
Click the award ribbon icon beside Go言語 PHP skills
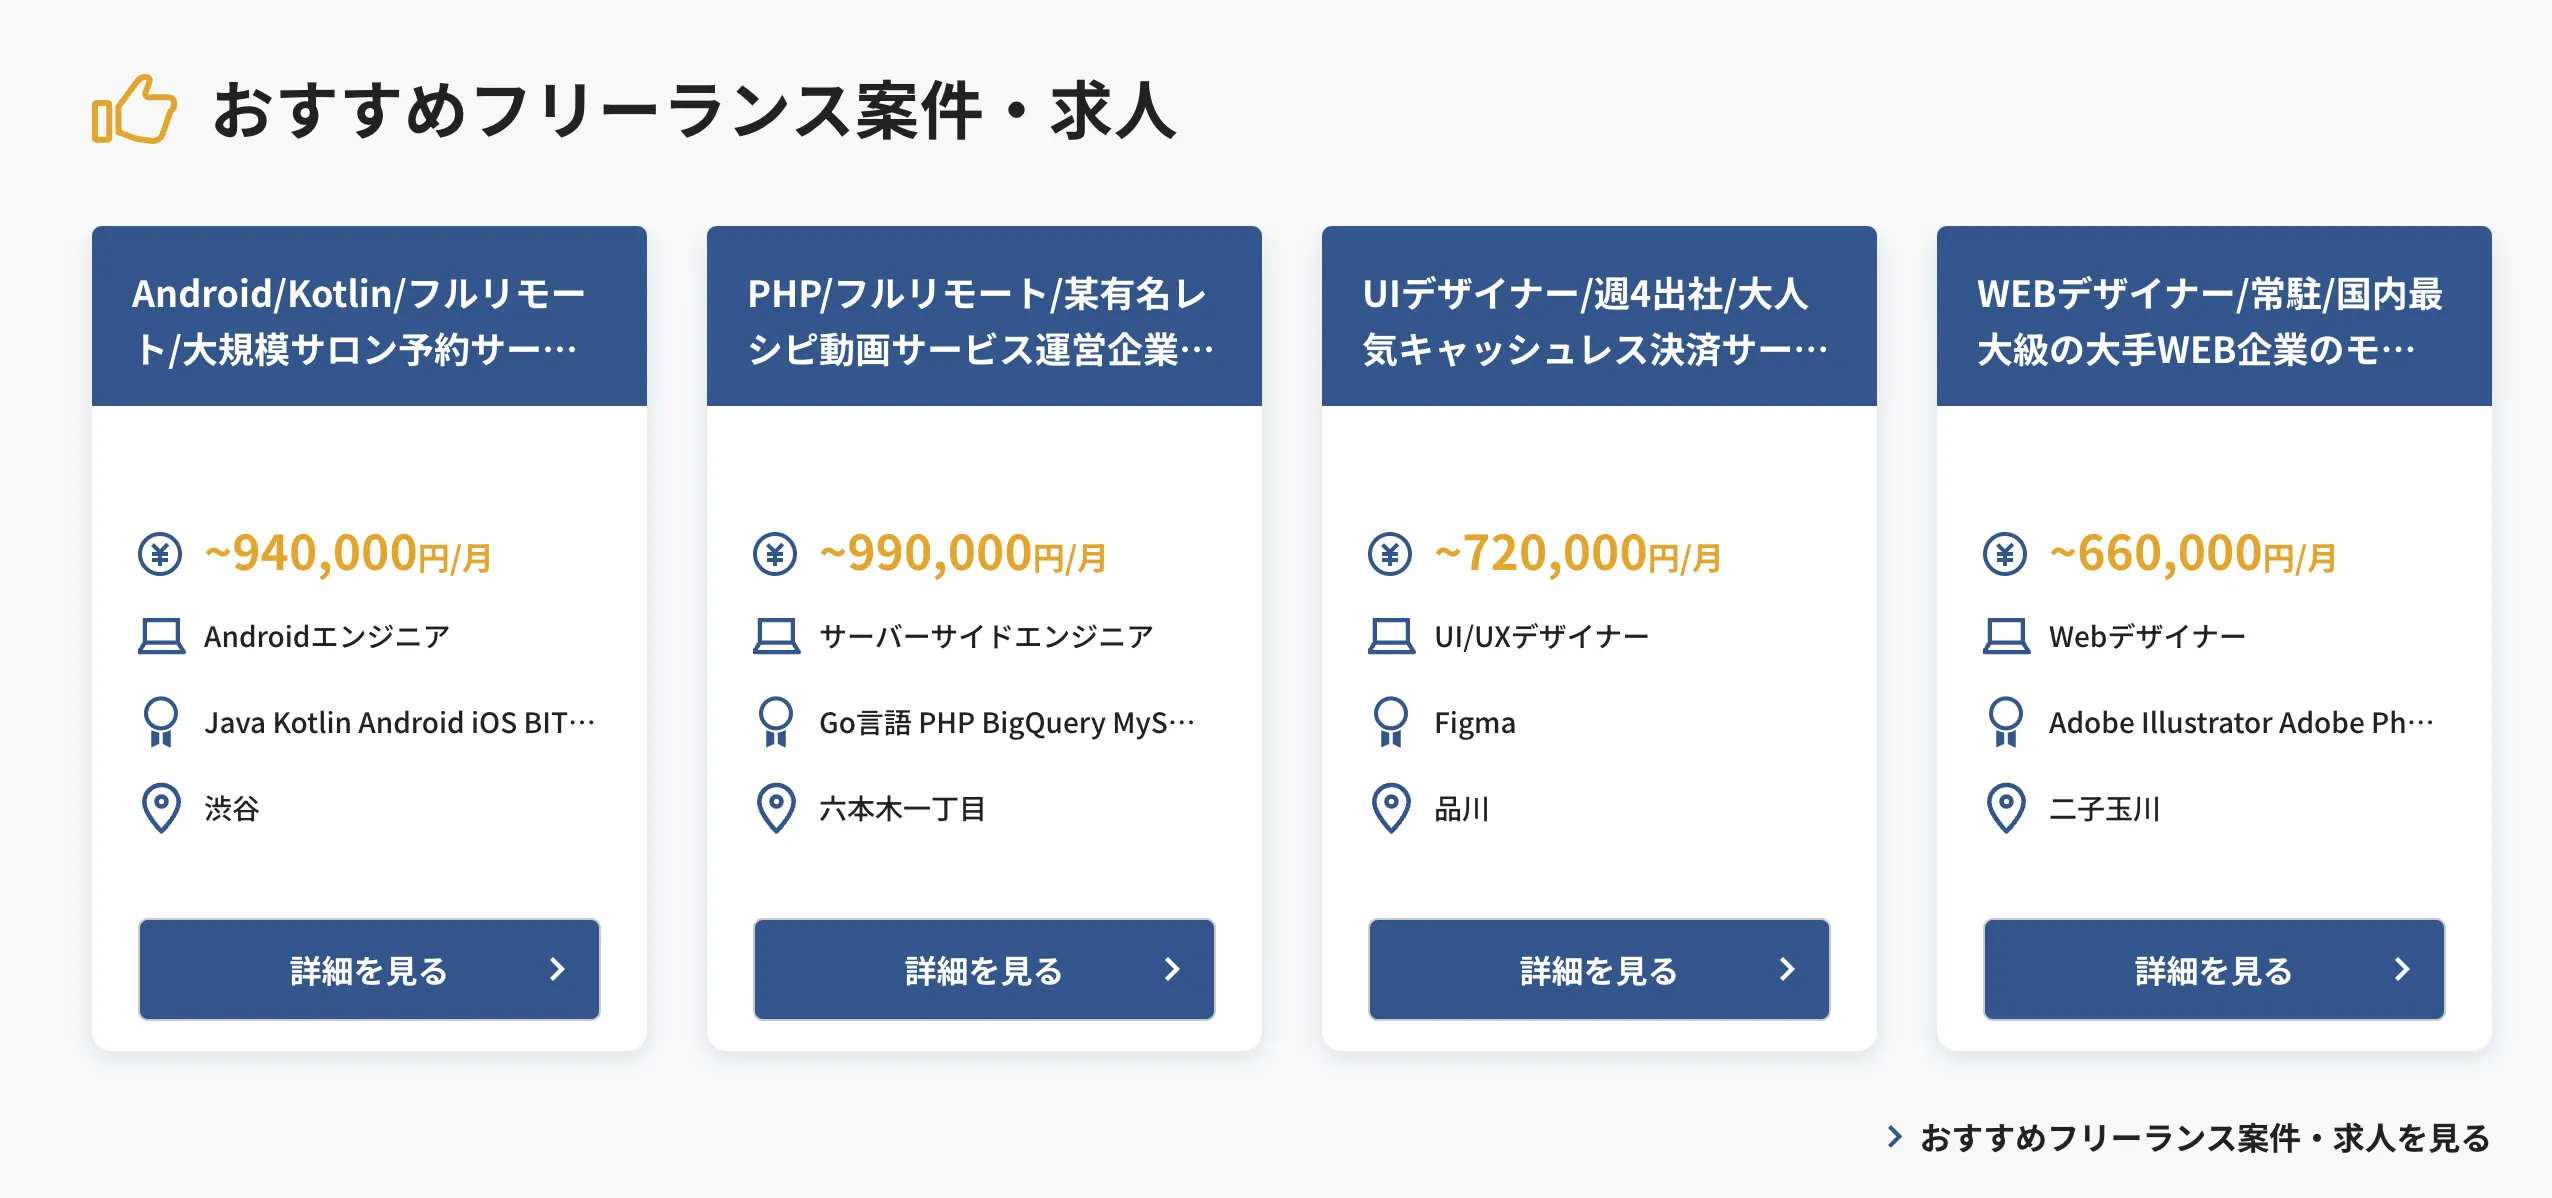pos(776,722)
